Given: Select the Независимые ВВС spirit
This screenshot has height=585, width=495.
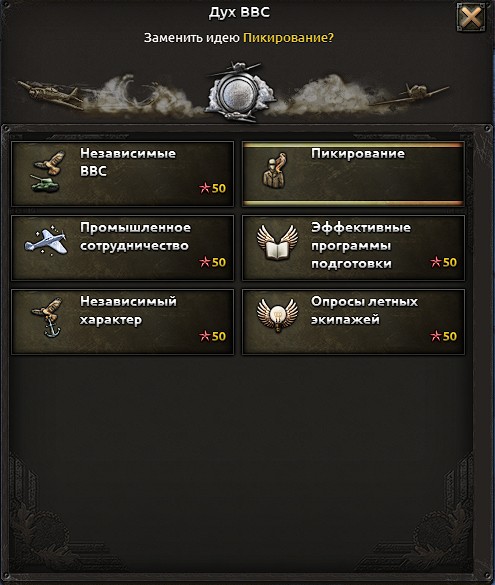Looking at the screenshot, I should (123, 174).
